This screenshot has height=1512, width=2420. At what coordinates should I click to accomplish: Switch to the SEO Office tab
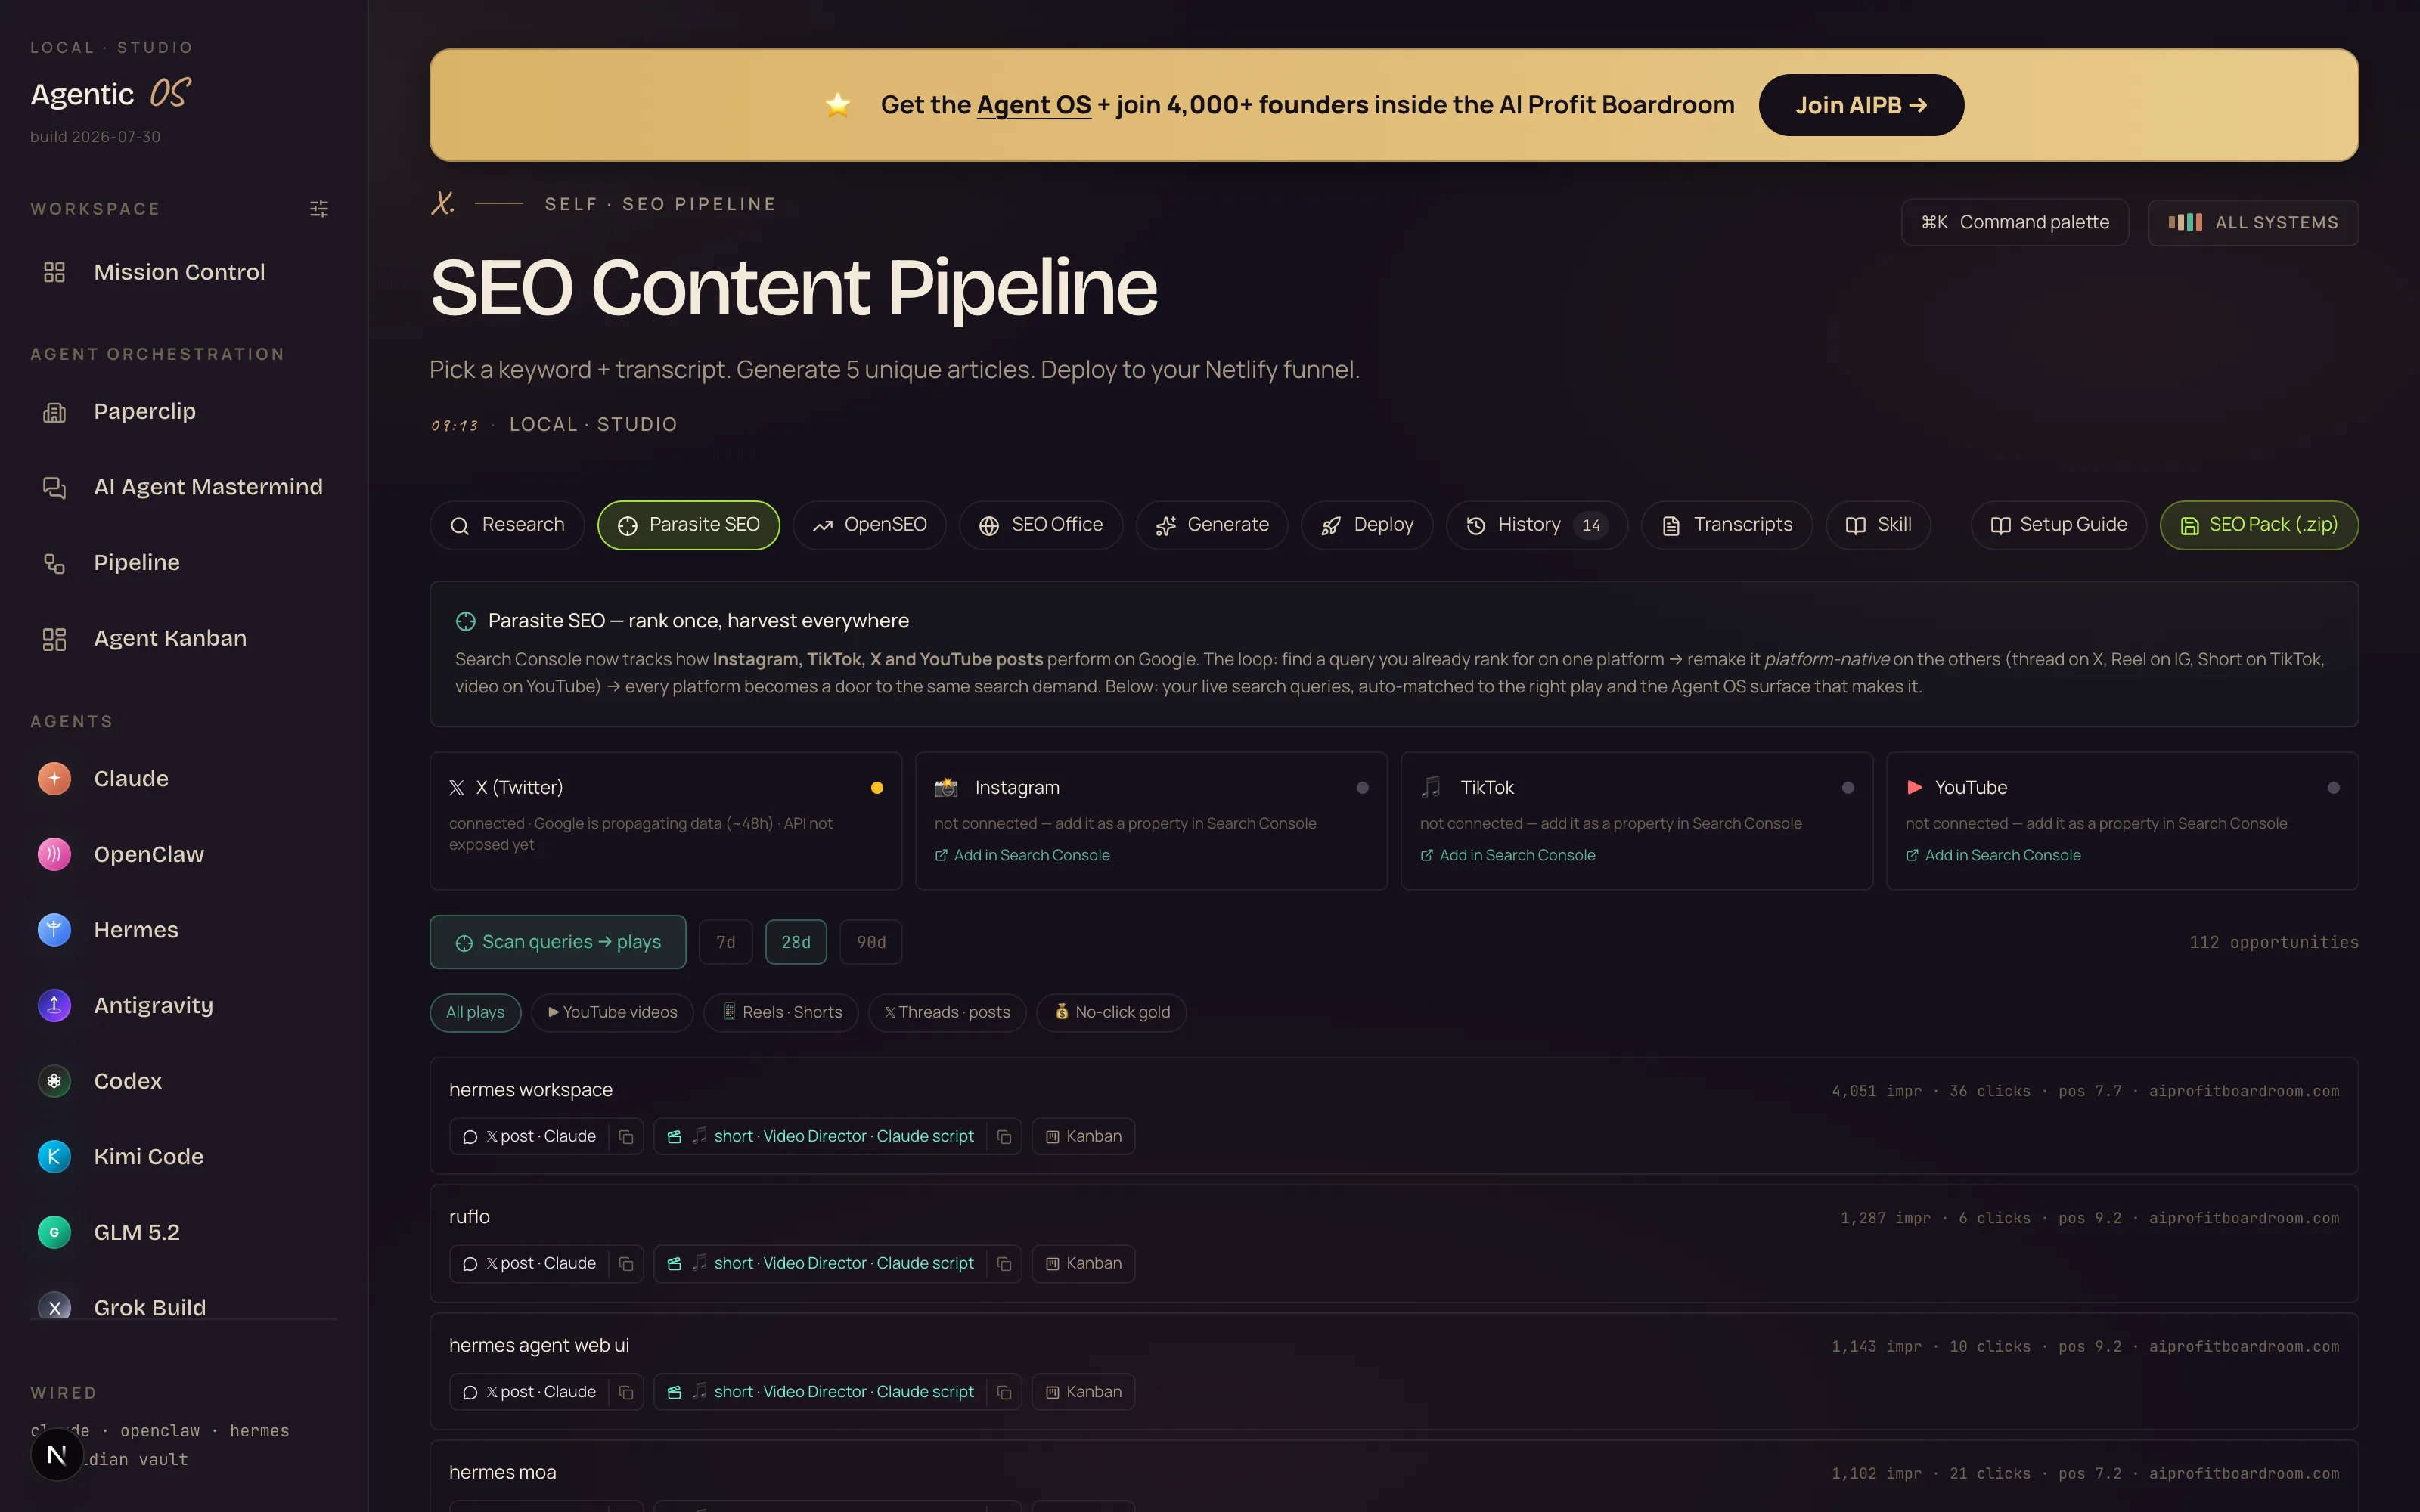(1040, 525)
